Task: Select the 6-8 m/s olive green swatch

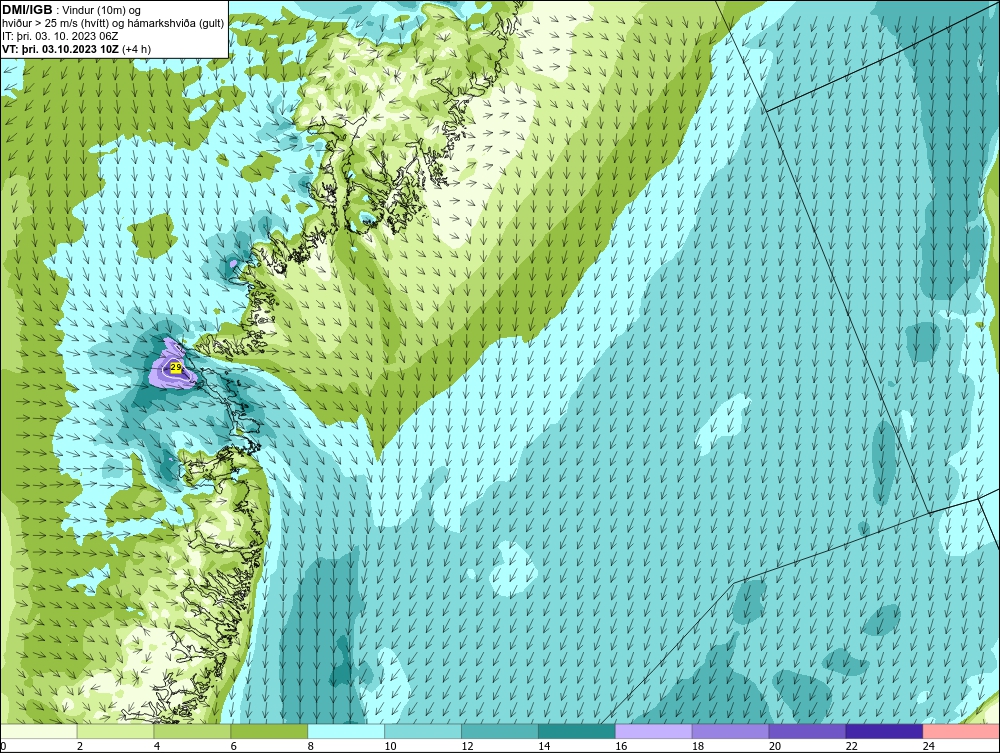Action: pos(269,731)
